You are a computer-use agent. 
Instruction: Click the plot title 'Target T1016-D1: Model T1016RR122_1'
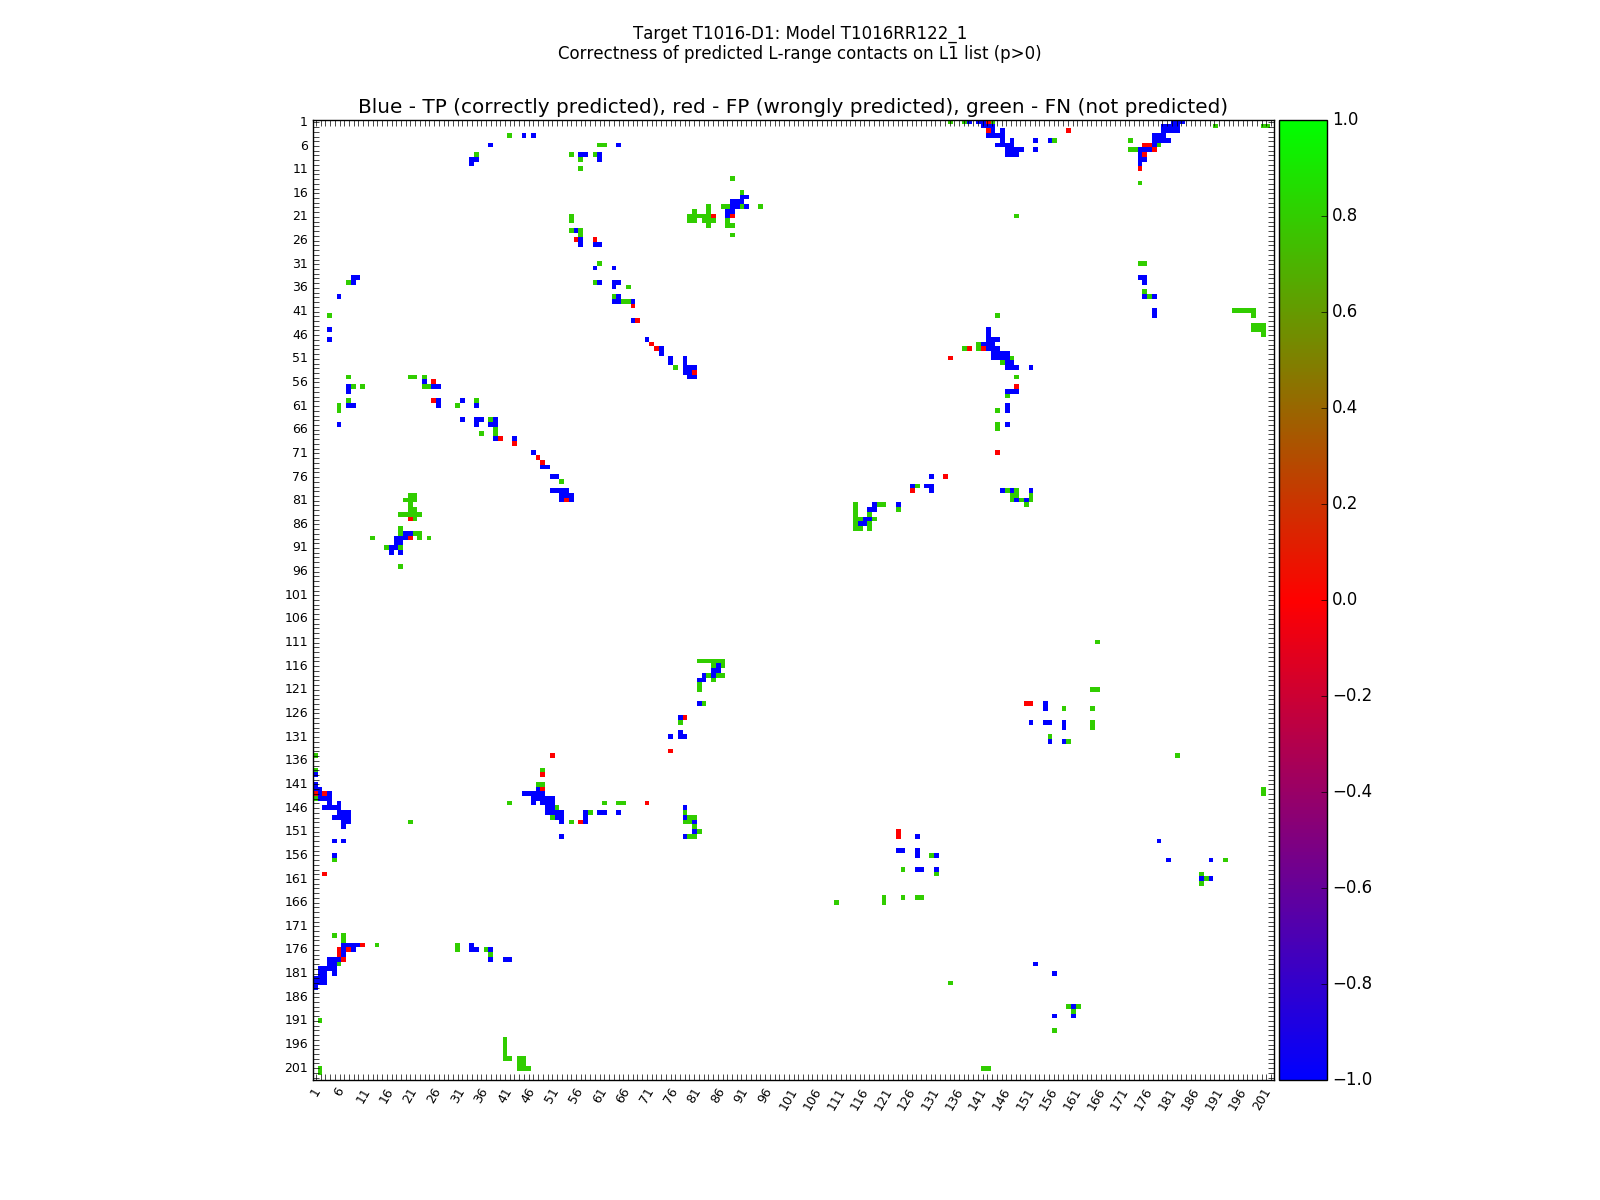[x=799, y=33]
